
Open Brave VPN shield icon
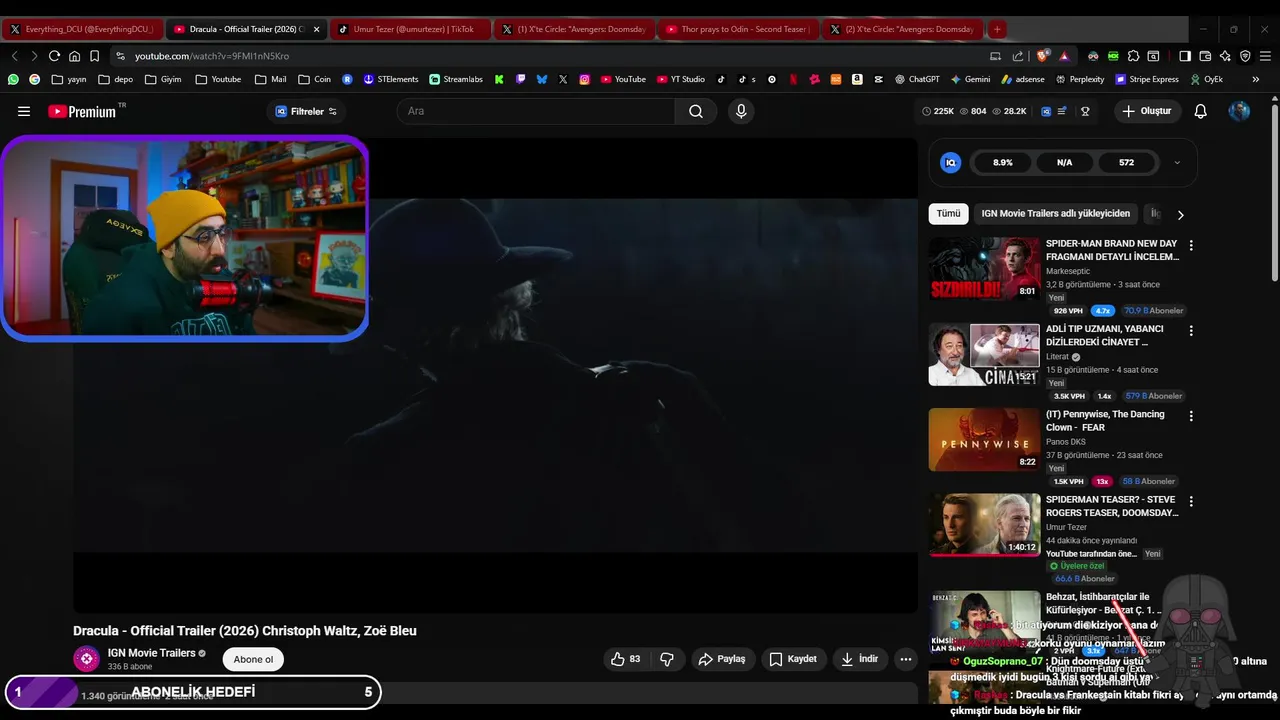click(x=1245, y=56)
